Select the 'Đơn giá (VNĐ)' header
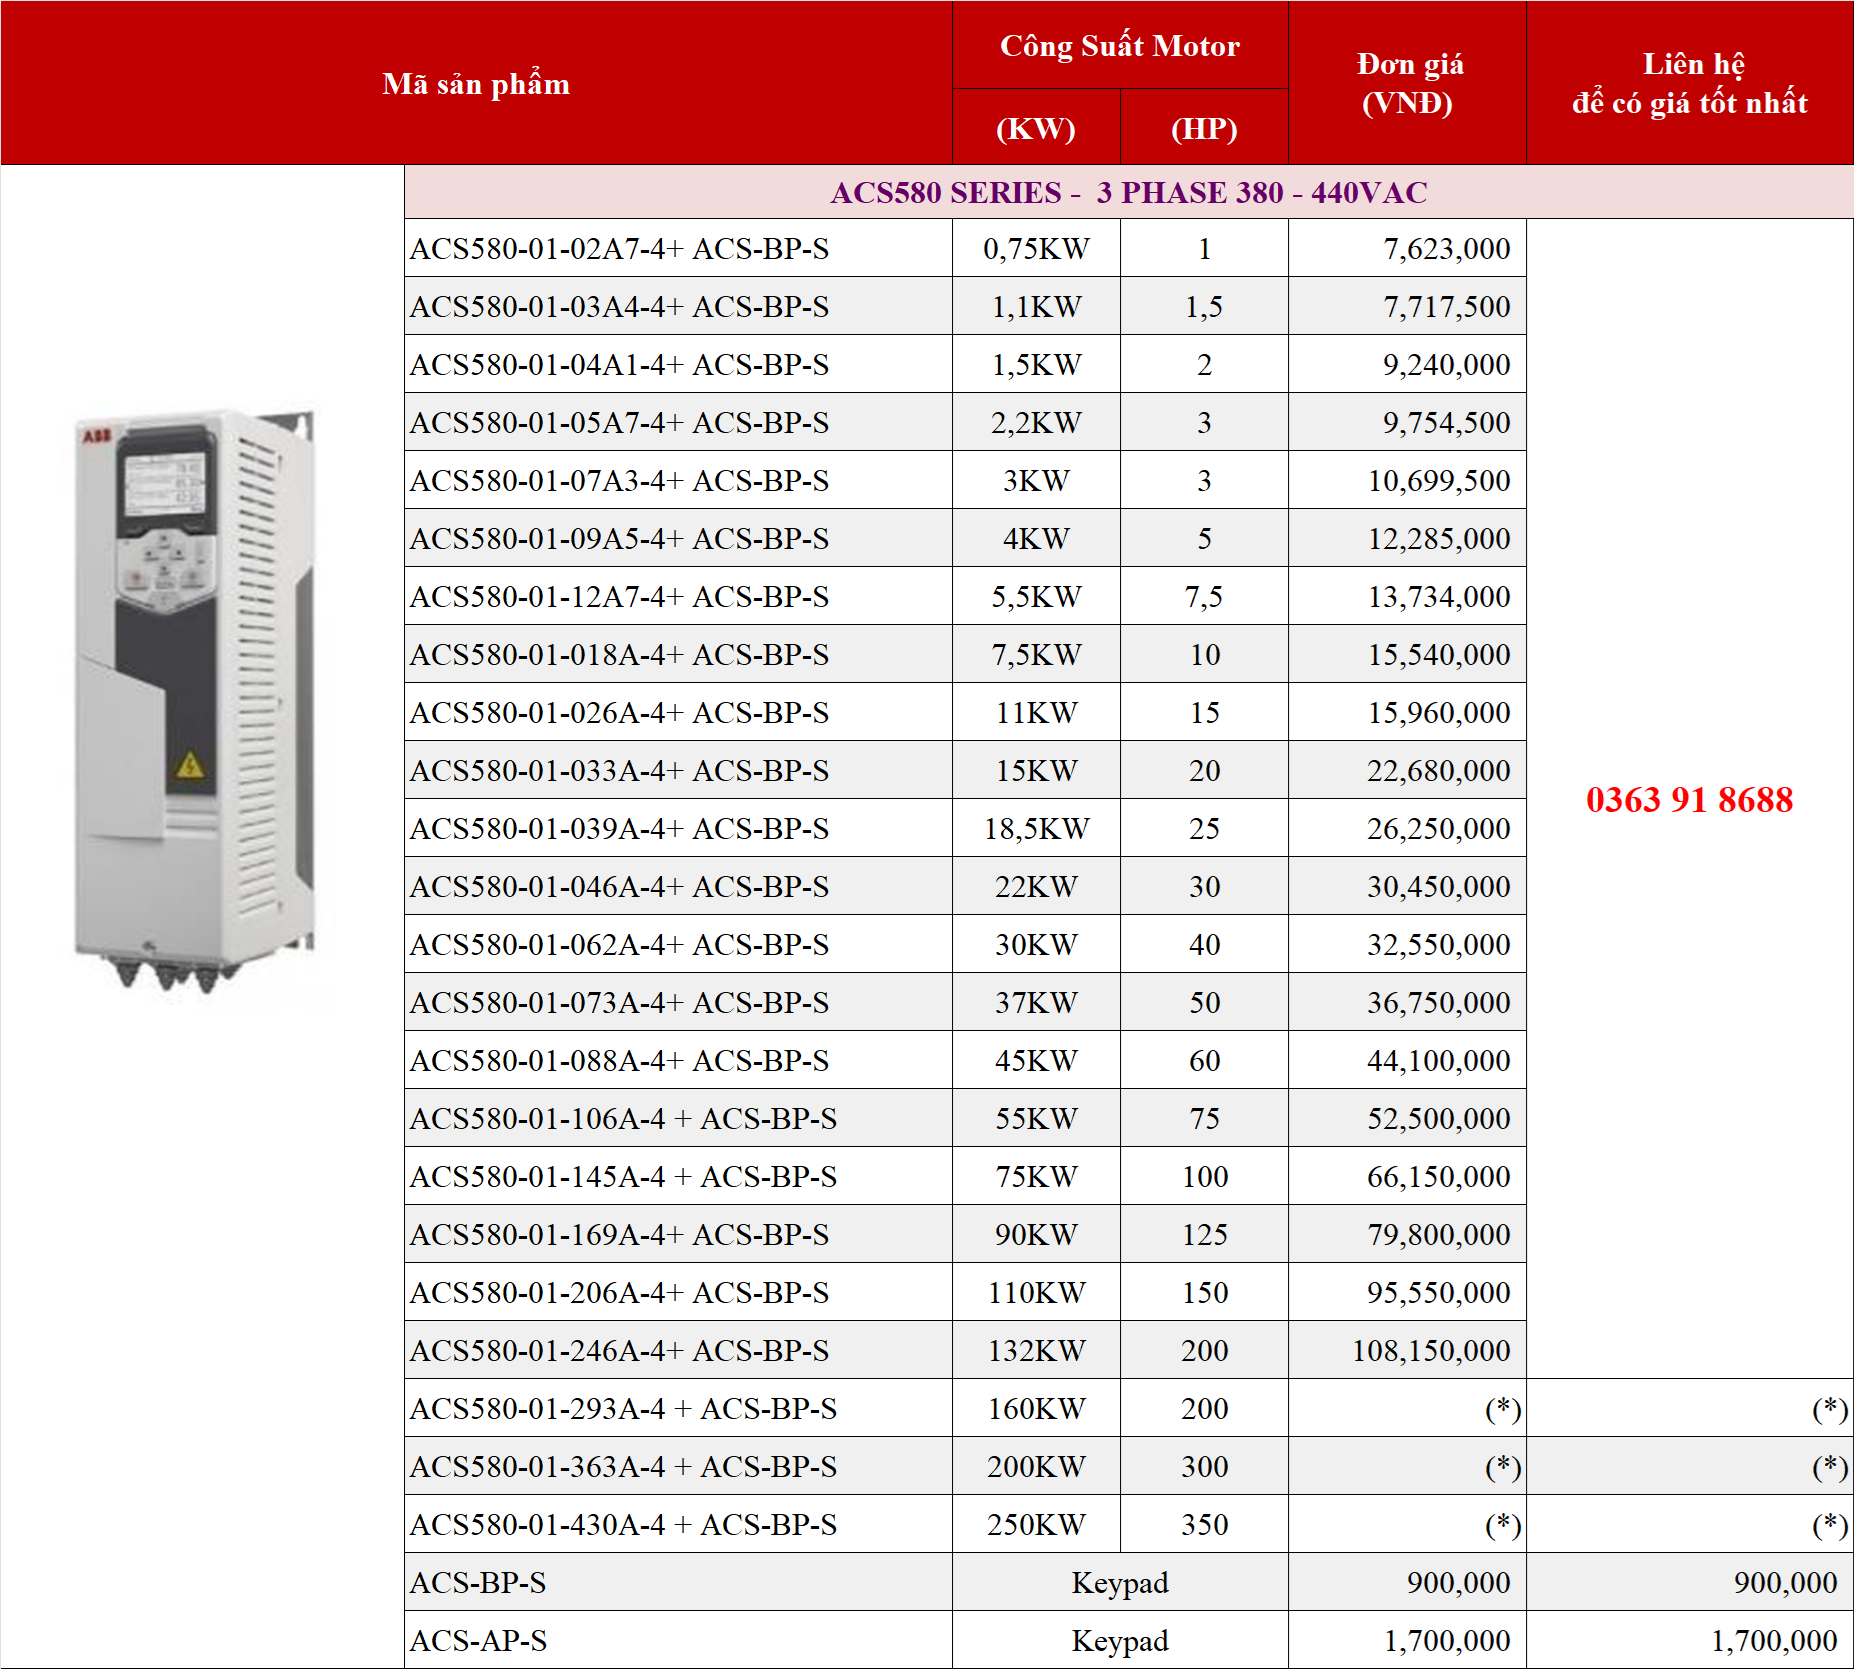The height and width of the screenshot is (1669, 1854). [x=1408, y=83]
